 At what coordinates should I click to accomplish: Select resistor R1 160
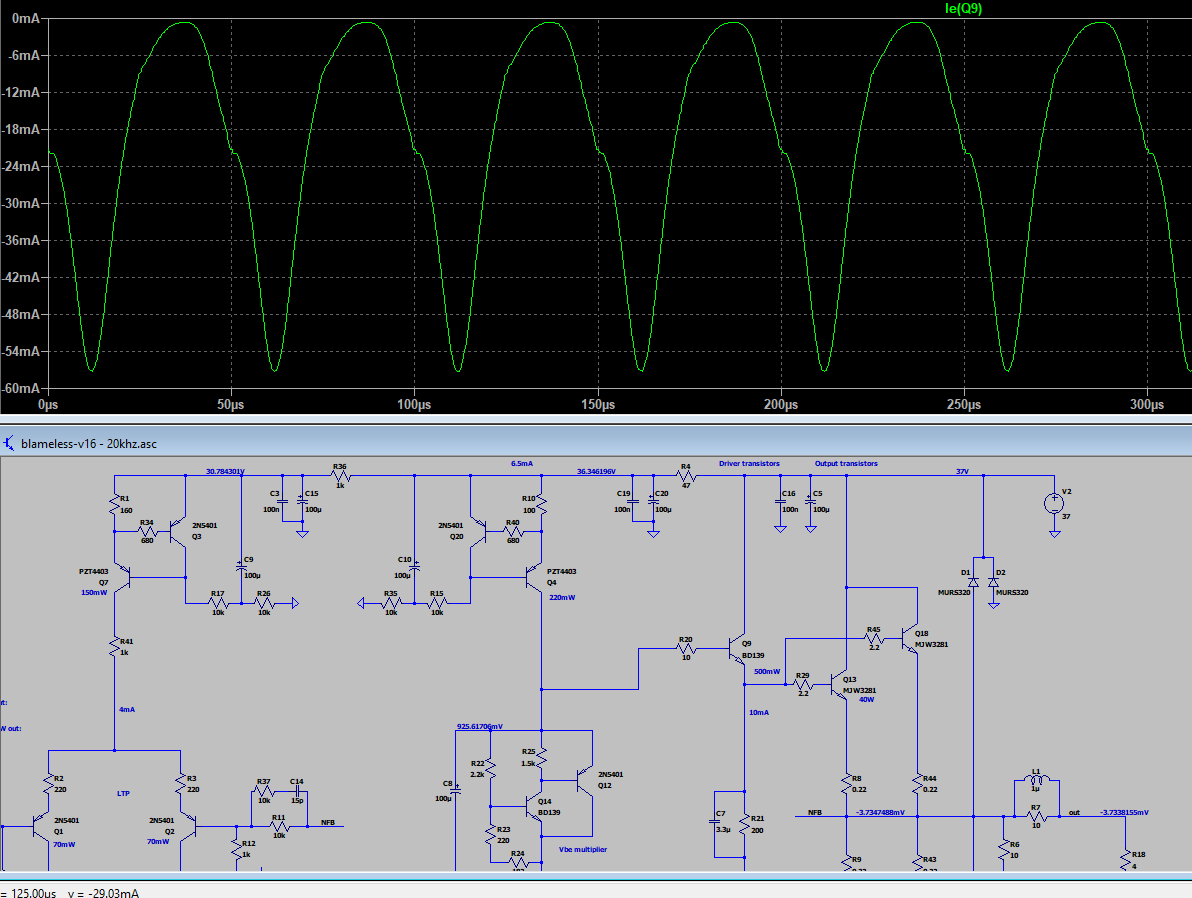coord(115,505)
